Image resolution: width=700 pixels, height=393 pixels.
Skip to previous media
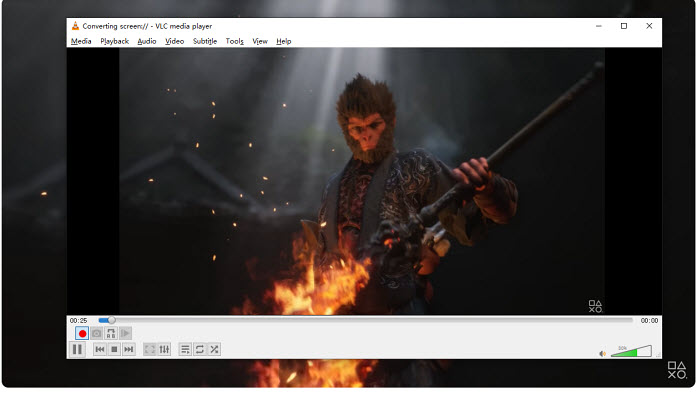(x=100, y=349)
